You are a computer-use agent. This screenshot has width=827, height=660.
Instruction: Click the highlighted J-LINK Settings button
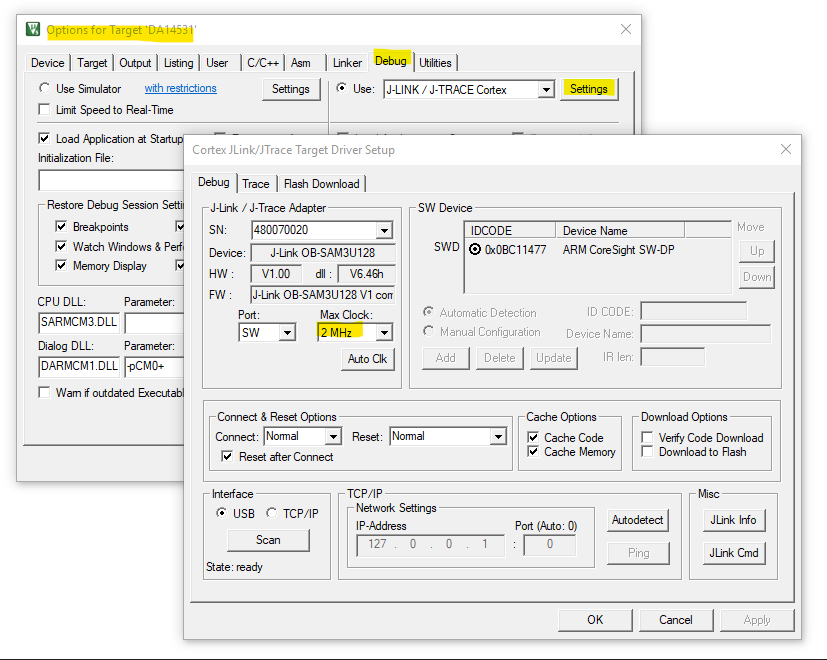click(x=589, y=89)
